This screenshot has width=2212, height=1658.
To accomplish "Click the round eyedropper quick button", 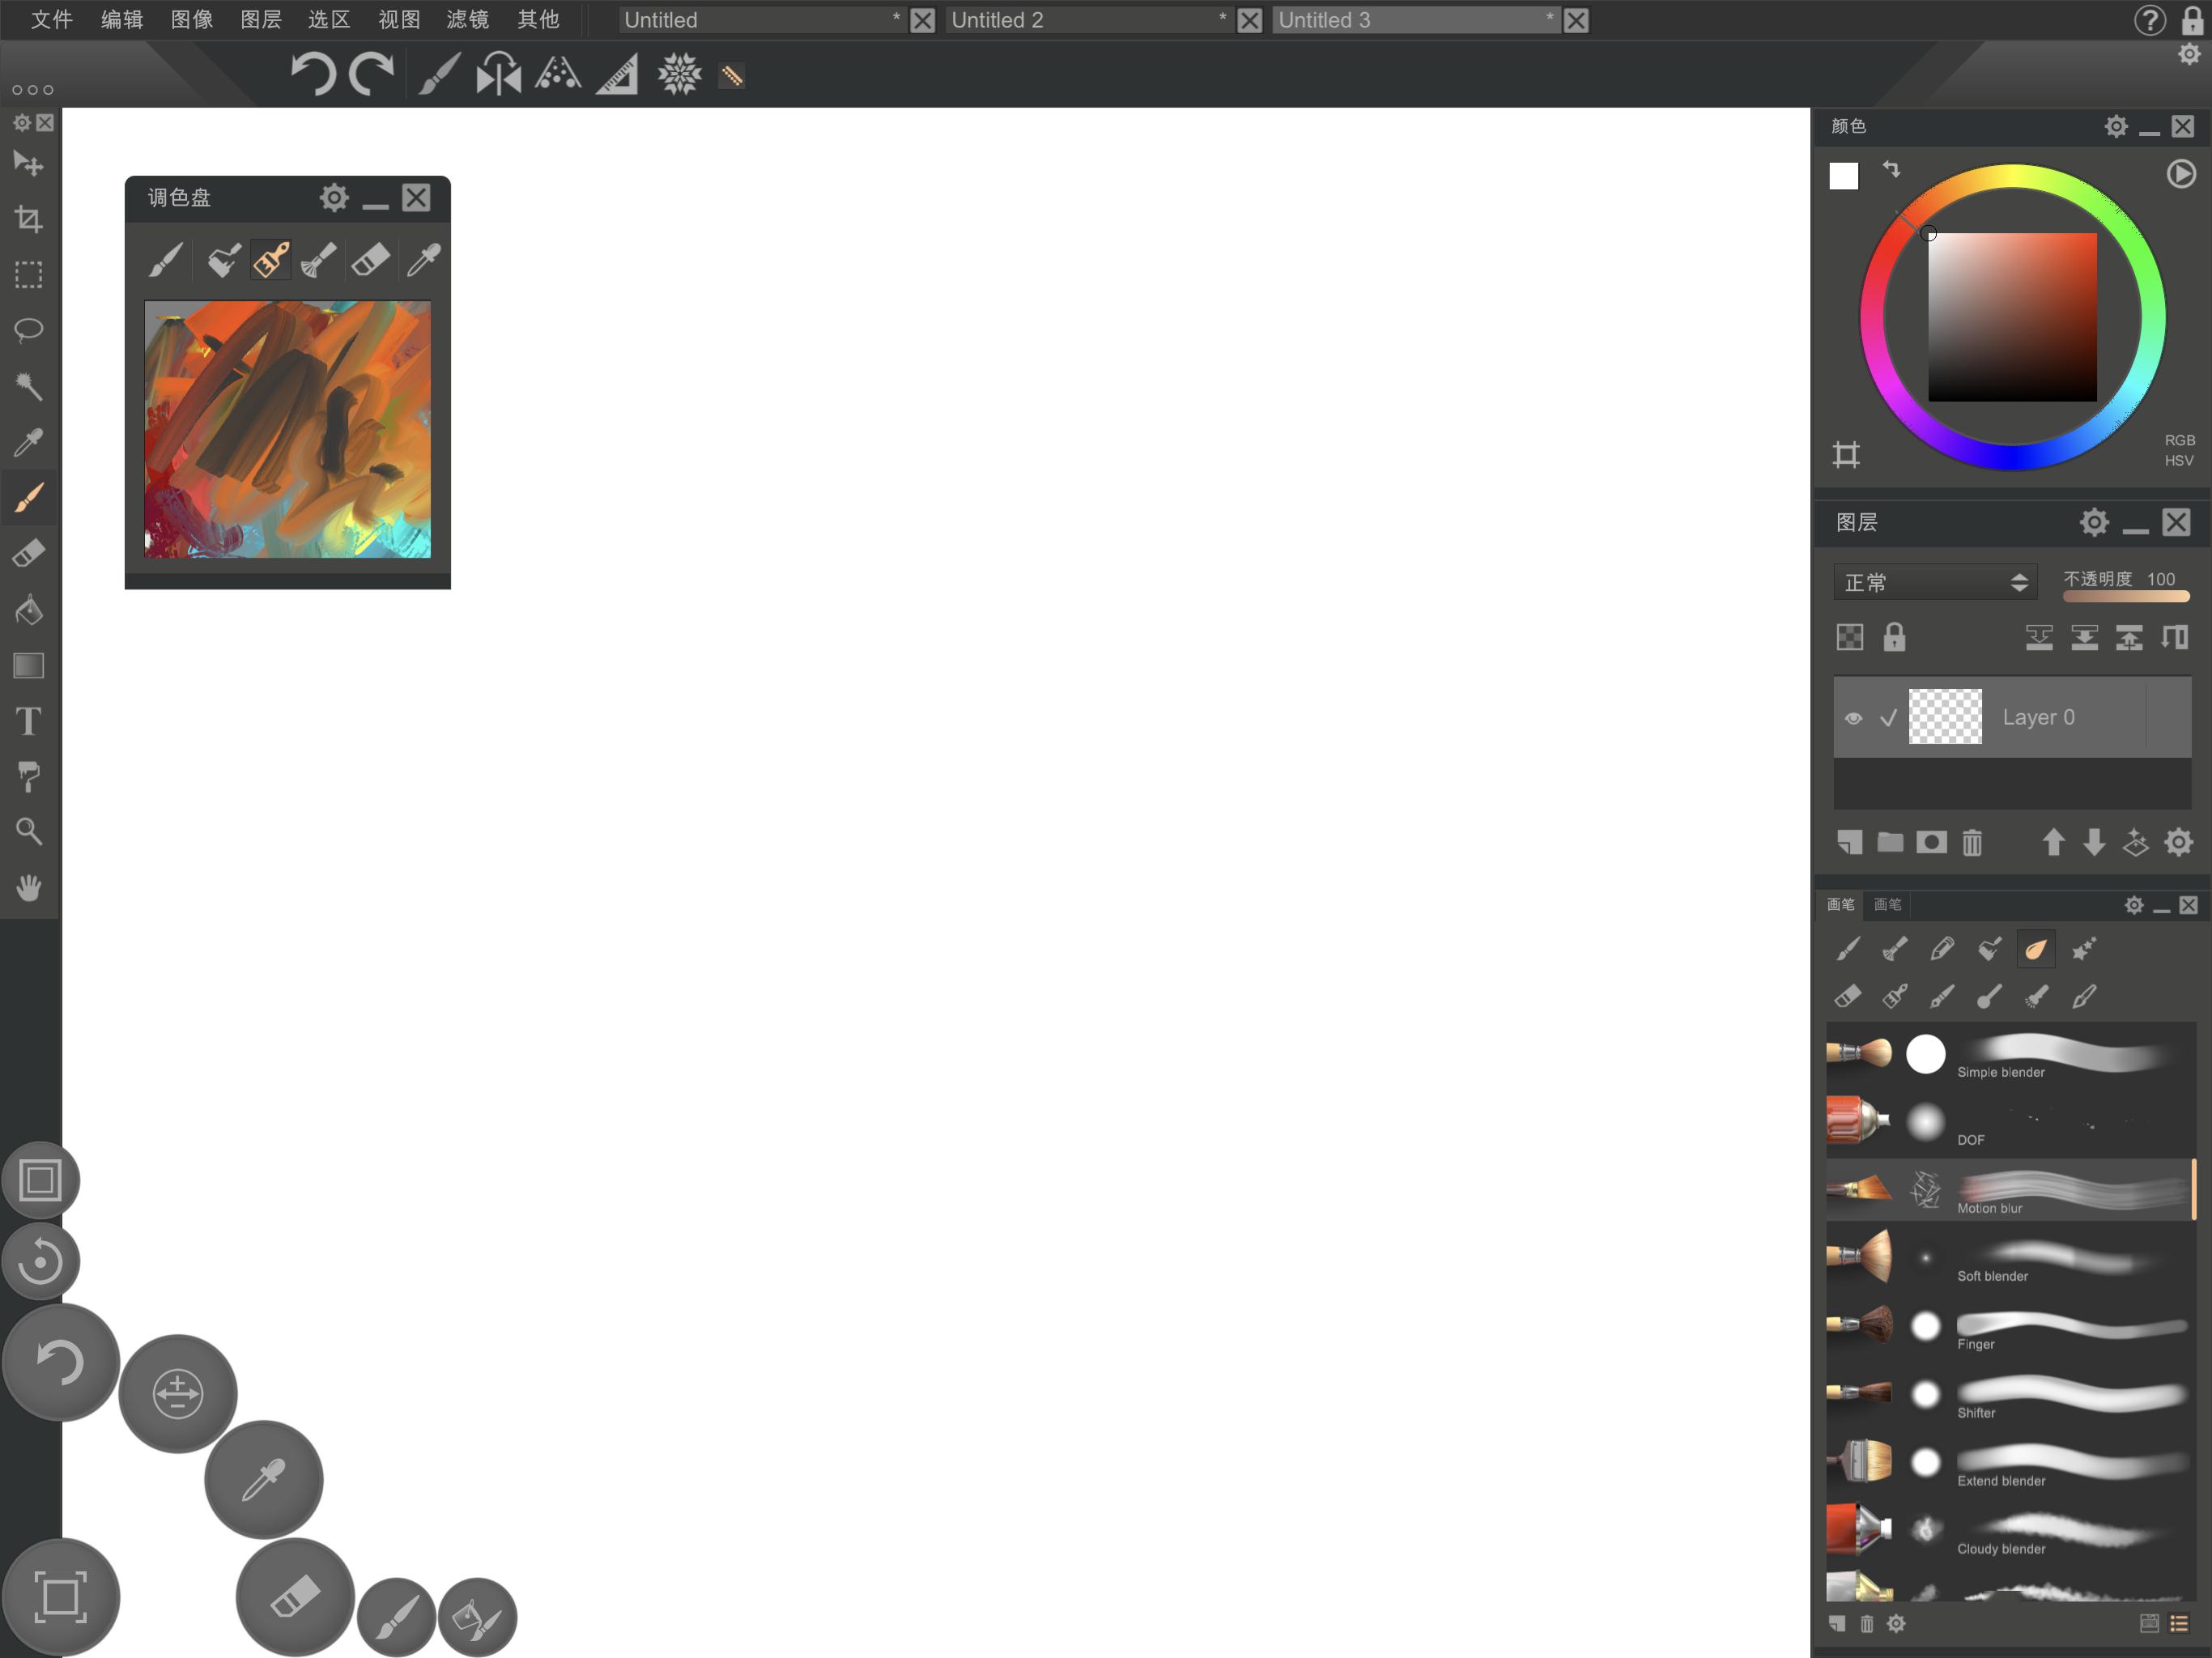I will [x=264, y=1479].
